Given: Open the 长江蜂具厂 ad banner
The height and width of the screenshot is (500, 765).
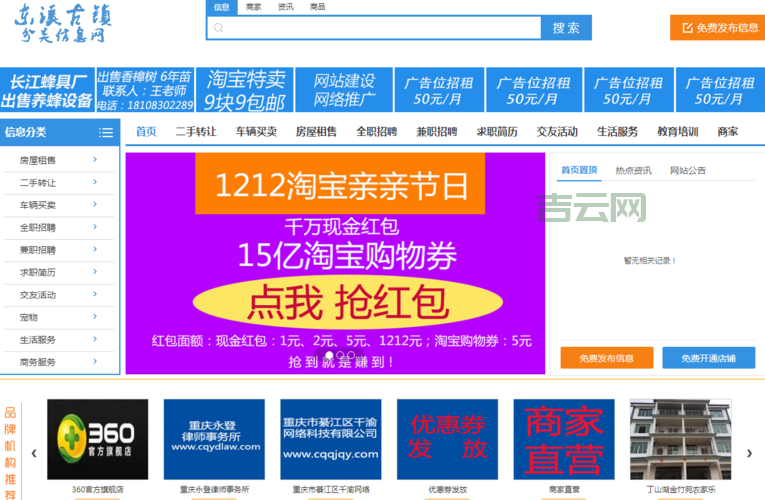Looking at the screenshot, I should point(47,90).
